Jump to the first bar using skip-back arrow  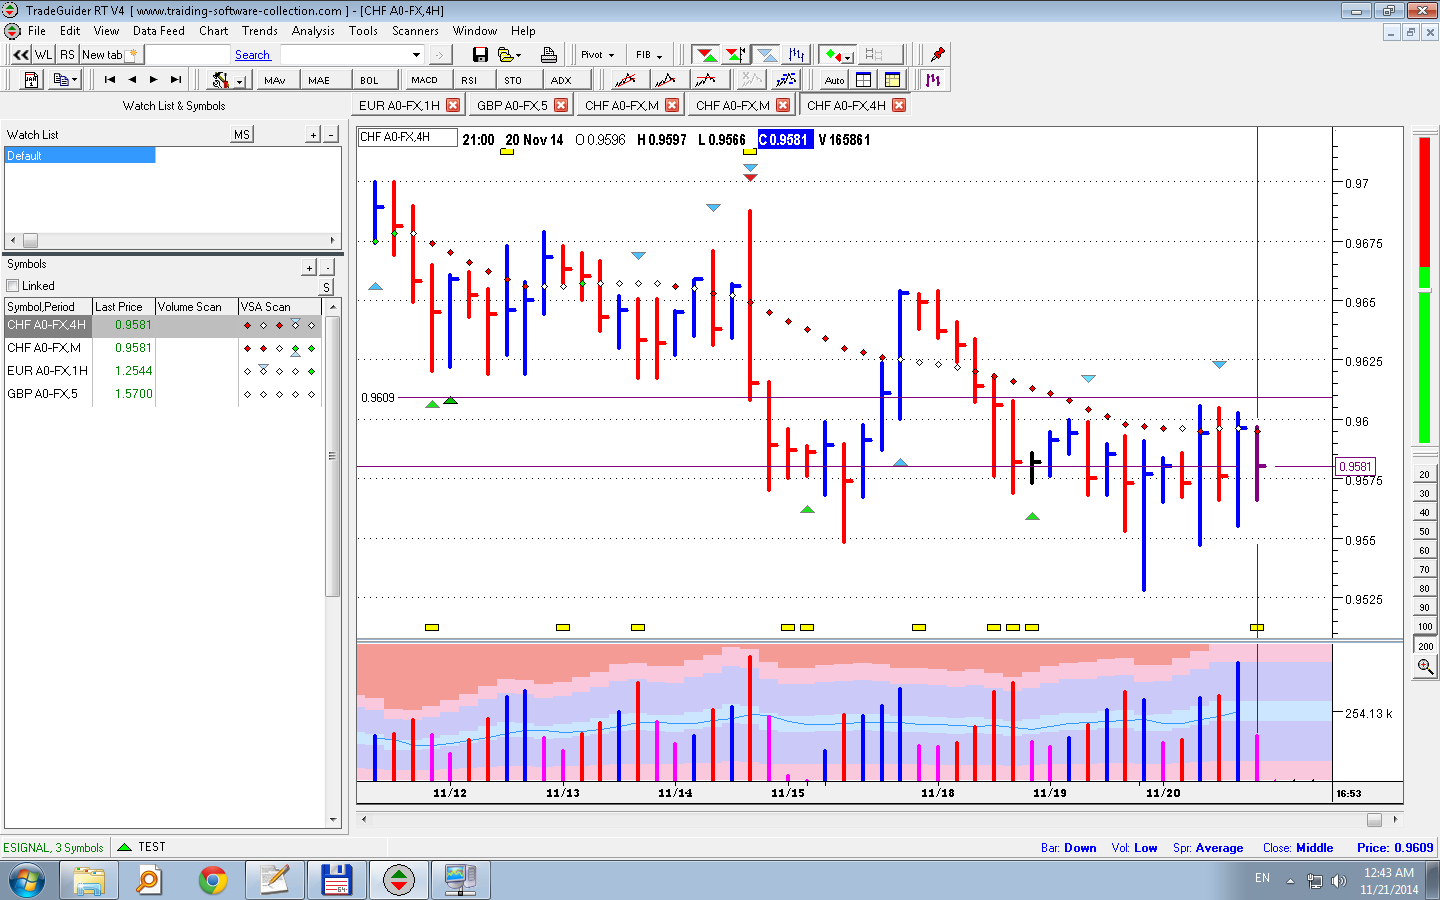pyautogui.click(x=110, y=80)
